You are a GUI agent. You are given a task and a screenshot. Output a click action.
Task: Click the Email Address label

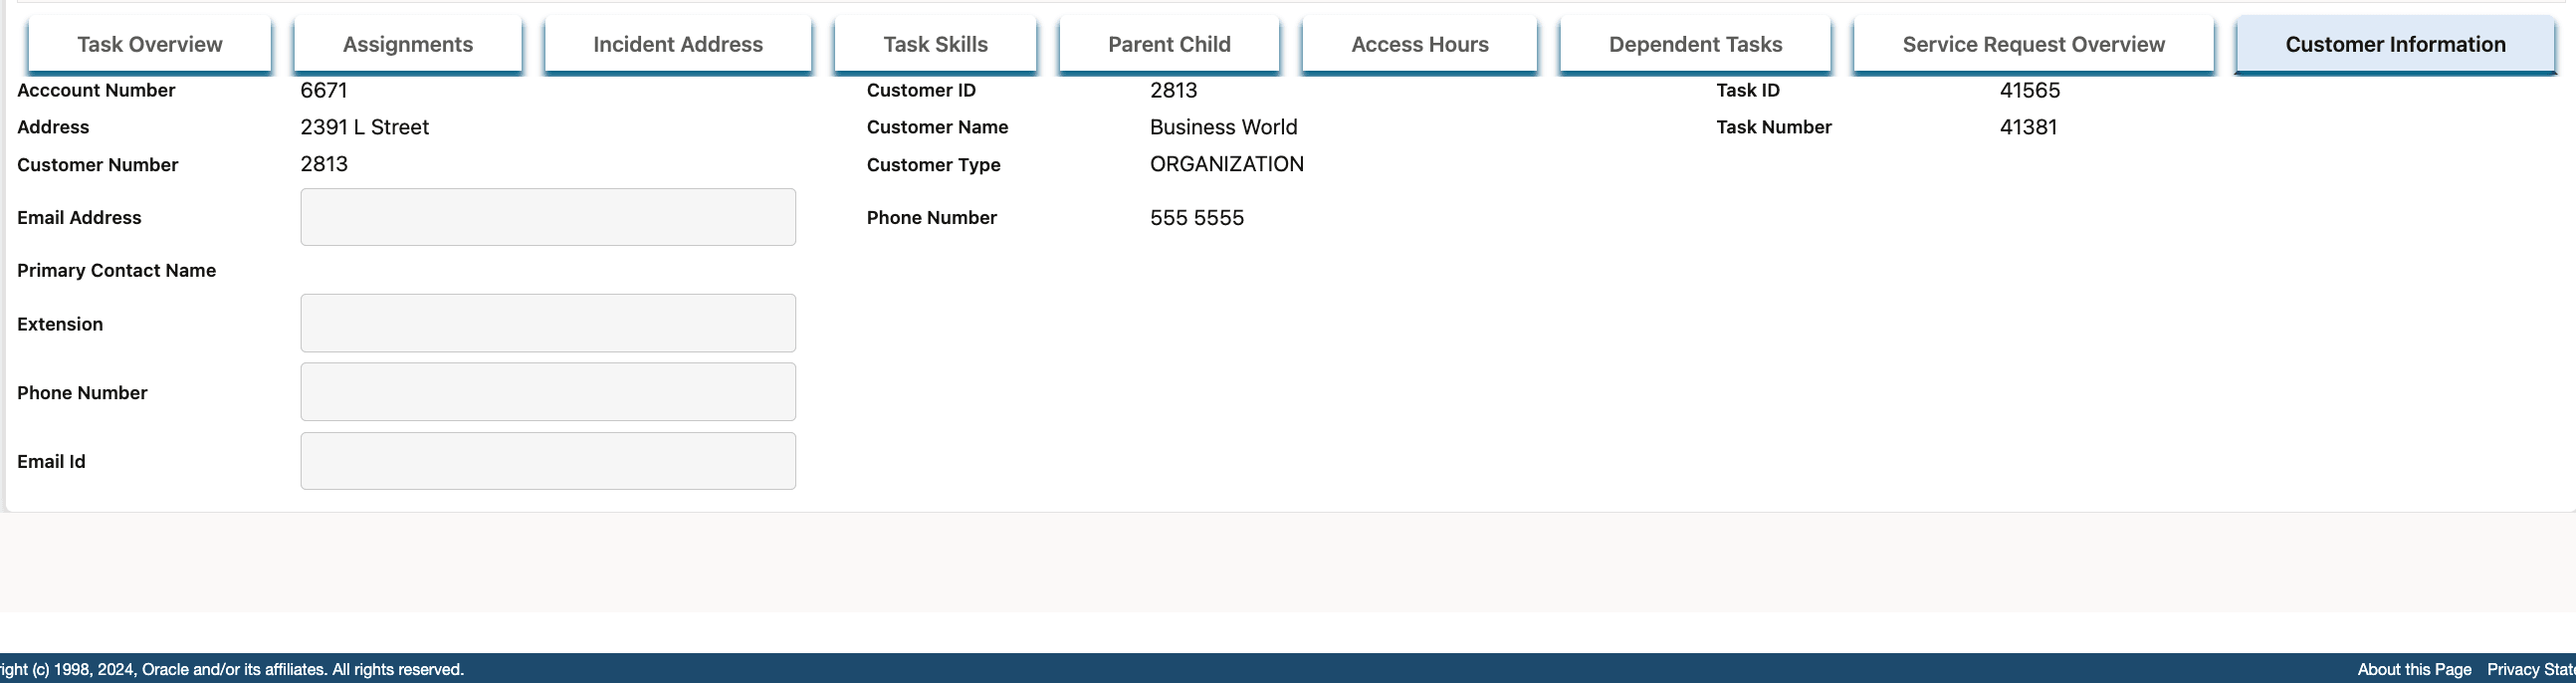coord(79,217)
